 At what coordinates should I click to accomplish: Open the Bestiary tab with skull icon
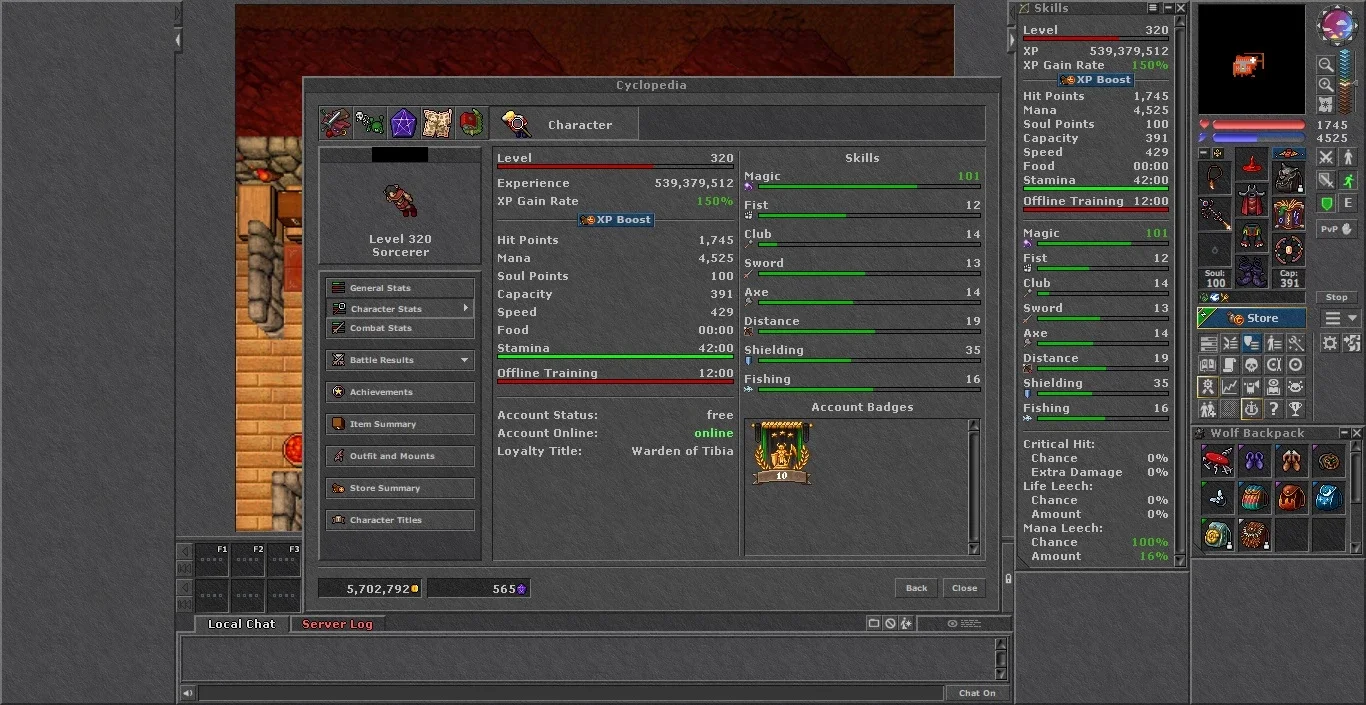coord(370,123)
